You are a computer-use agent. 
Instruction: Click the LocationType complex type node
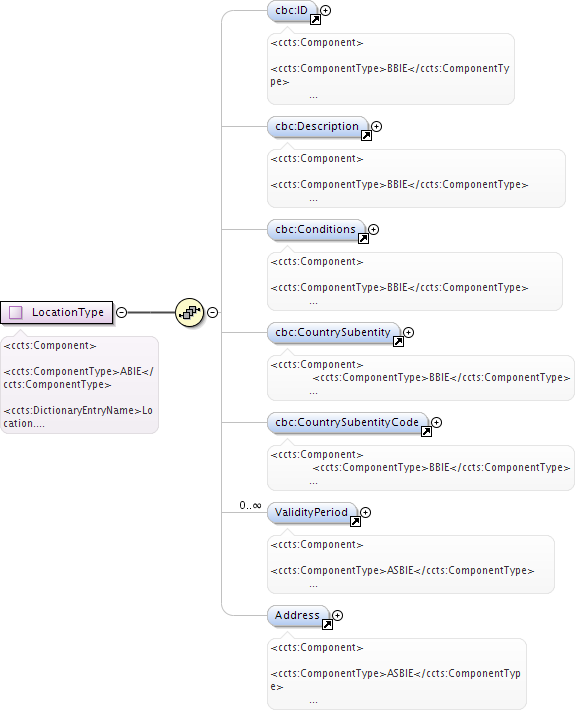coord(56,312)
